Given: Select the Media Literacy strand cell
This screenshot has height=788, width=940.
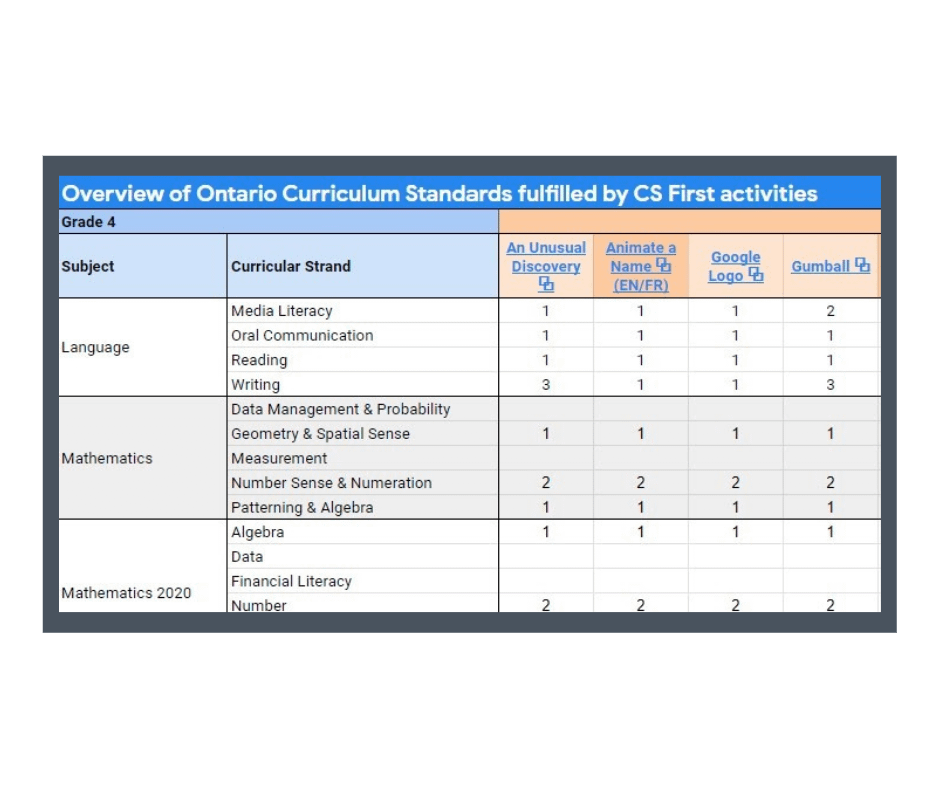Looking at the screenshot, I should 363,311.
